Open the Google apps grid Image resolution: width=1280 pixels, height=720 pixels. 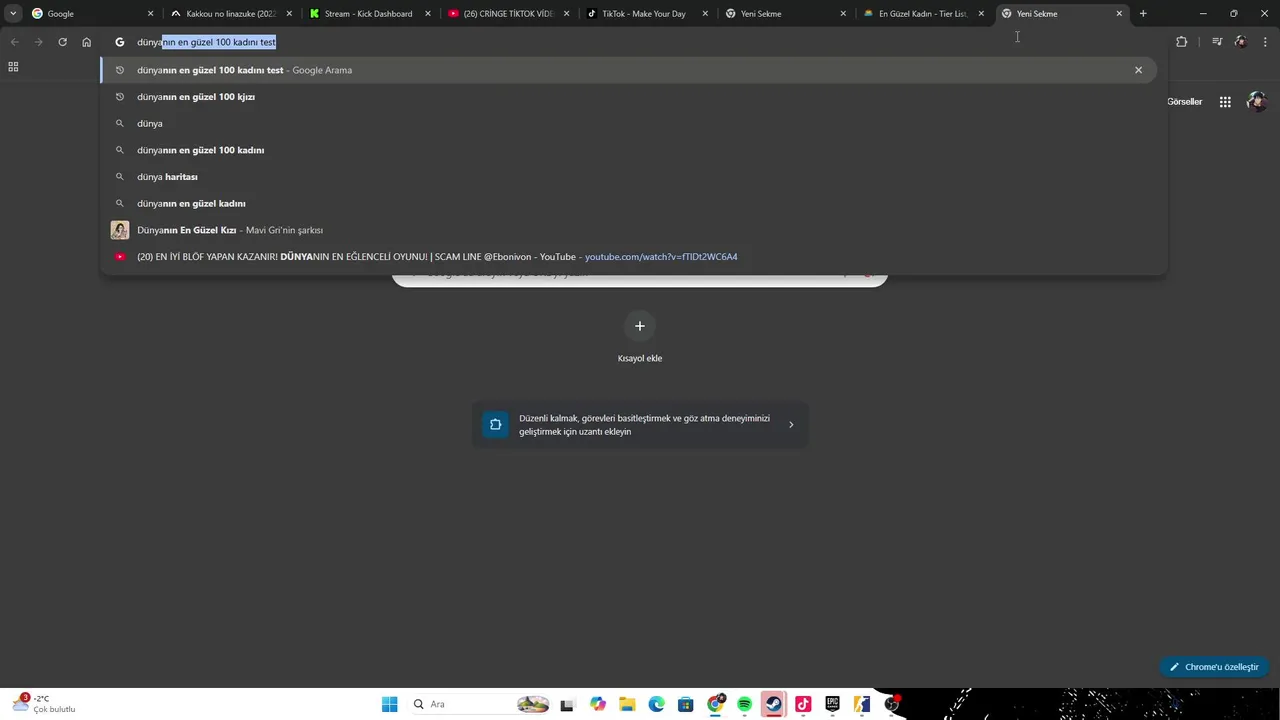tap(1225, 102)
